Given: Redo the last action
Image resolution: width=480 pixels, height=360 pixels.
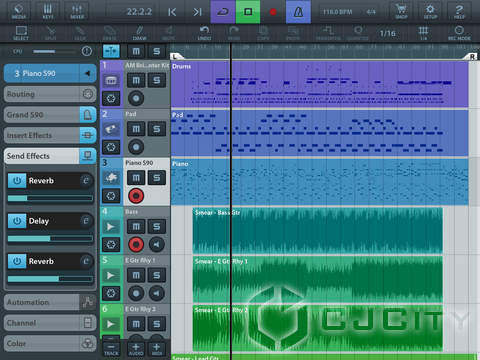Looking at the screenshot, I should pos(234,33).
